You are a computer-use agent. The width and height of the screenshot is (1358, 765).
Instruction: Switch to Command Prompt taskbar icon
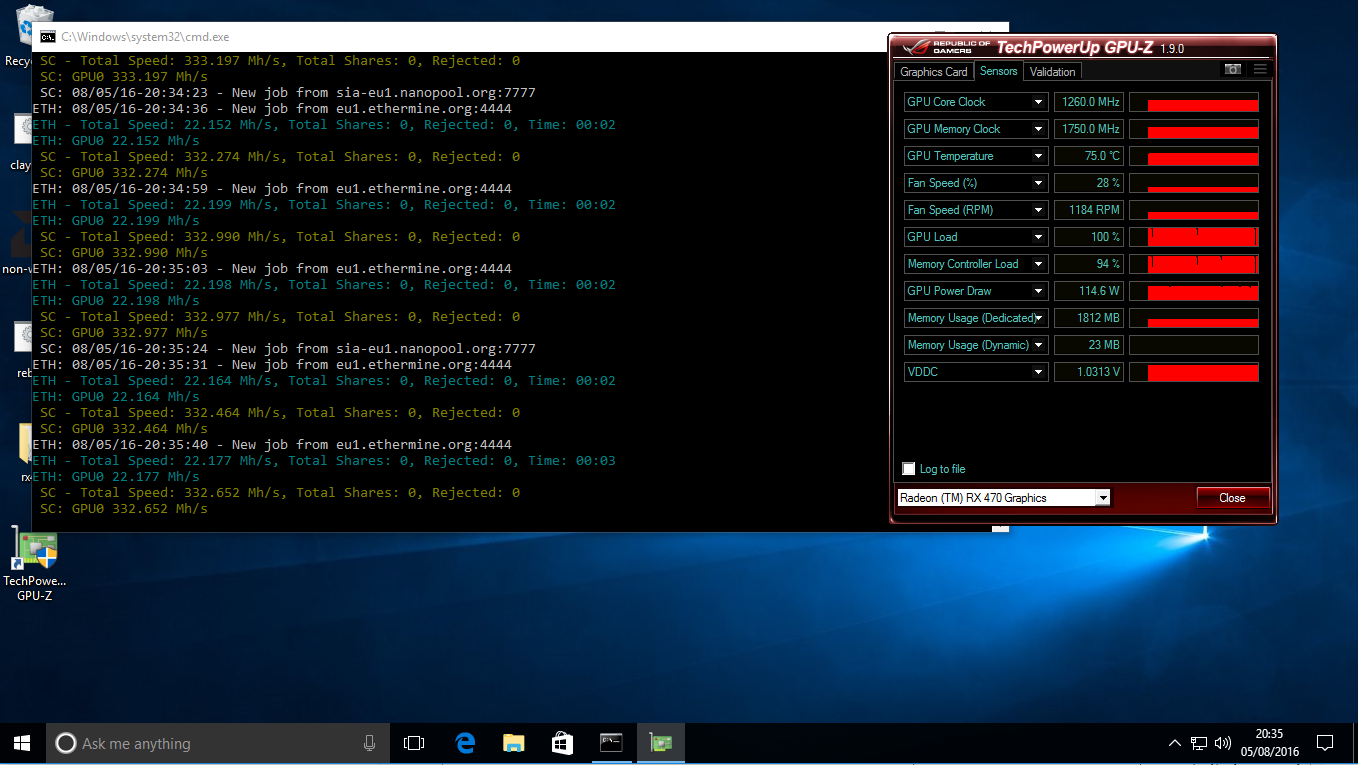tap(611, 743)
